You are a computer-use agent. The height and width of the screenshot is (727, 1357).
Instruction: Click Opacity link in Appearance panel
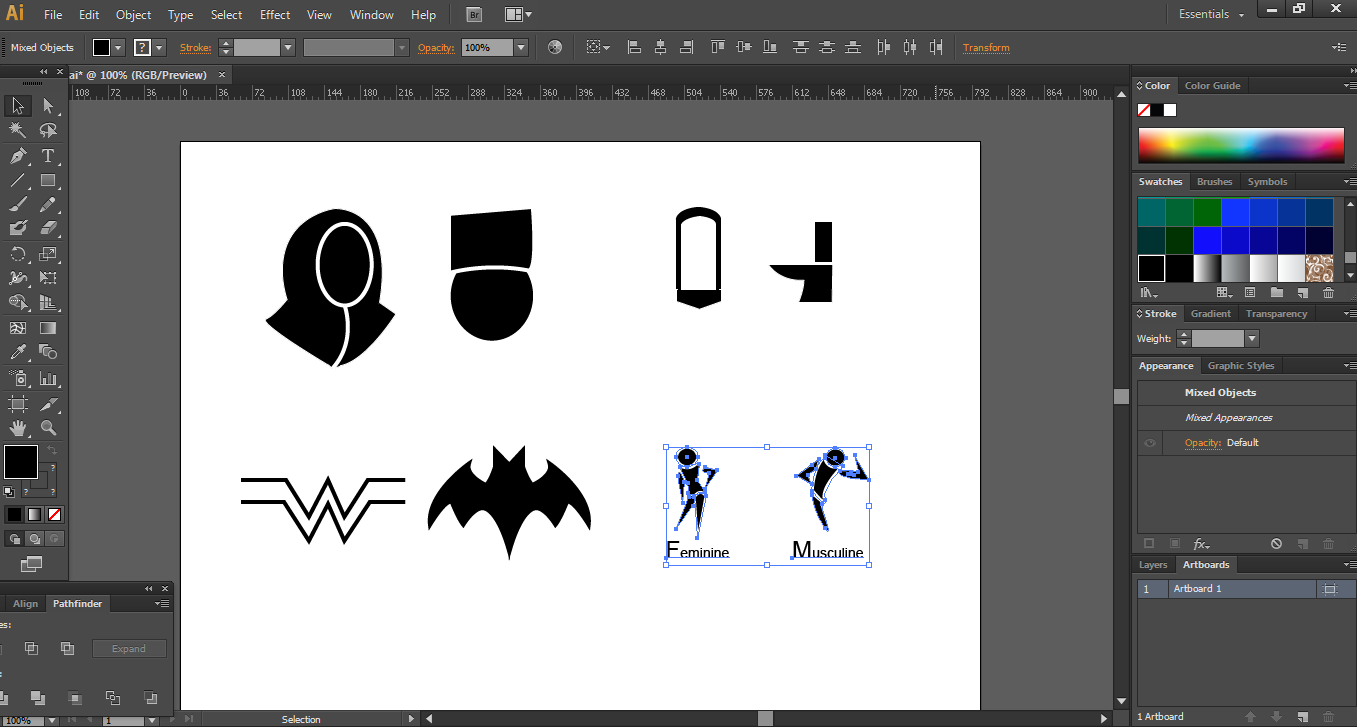coord(1203,443)
